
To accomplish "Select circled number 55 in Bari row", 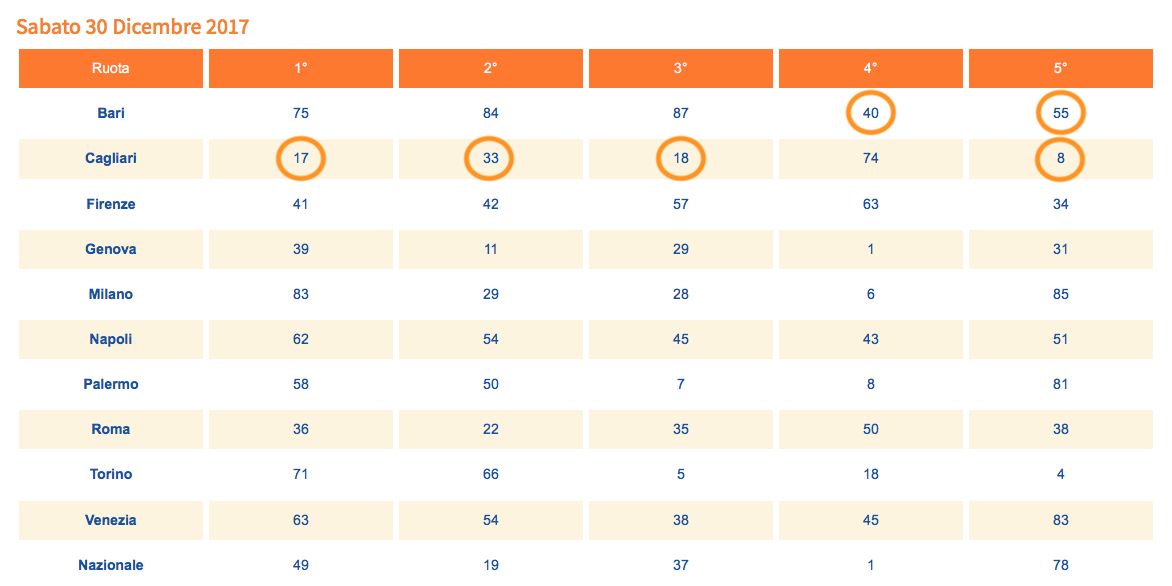I will (x=1061, y=113).
